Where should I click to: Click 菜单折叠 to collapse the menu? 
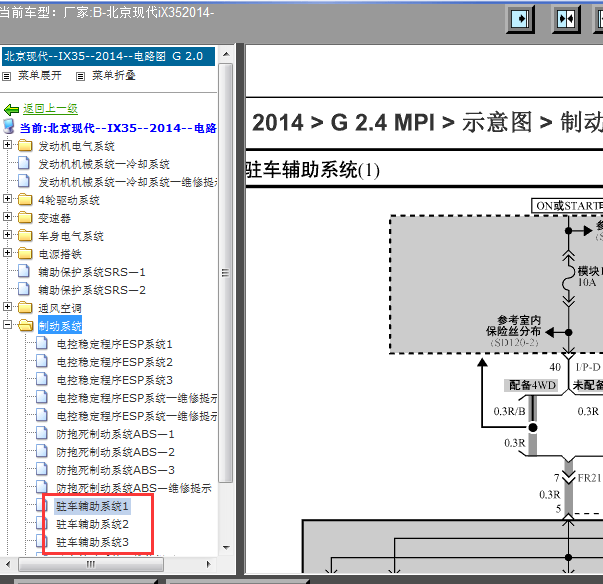[x=113, y=75]
